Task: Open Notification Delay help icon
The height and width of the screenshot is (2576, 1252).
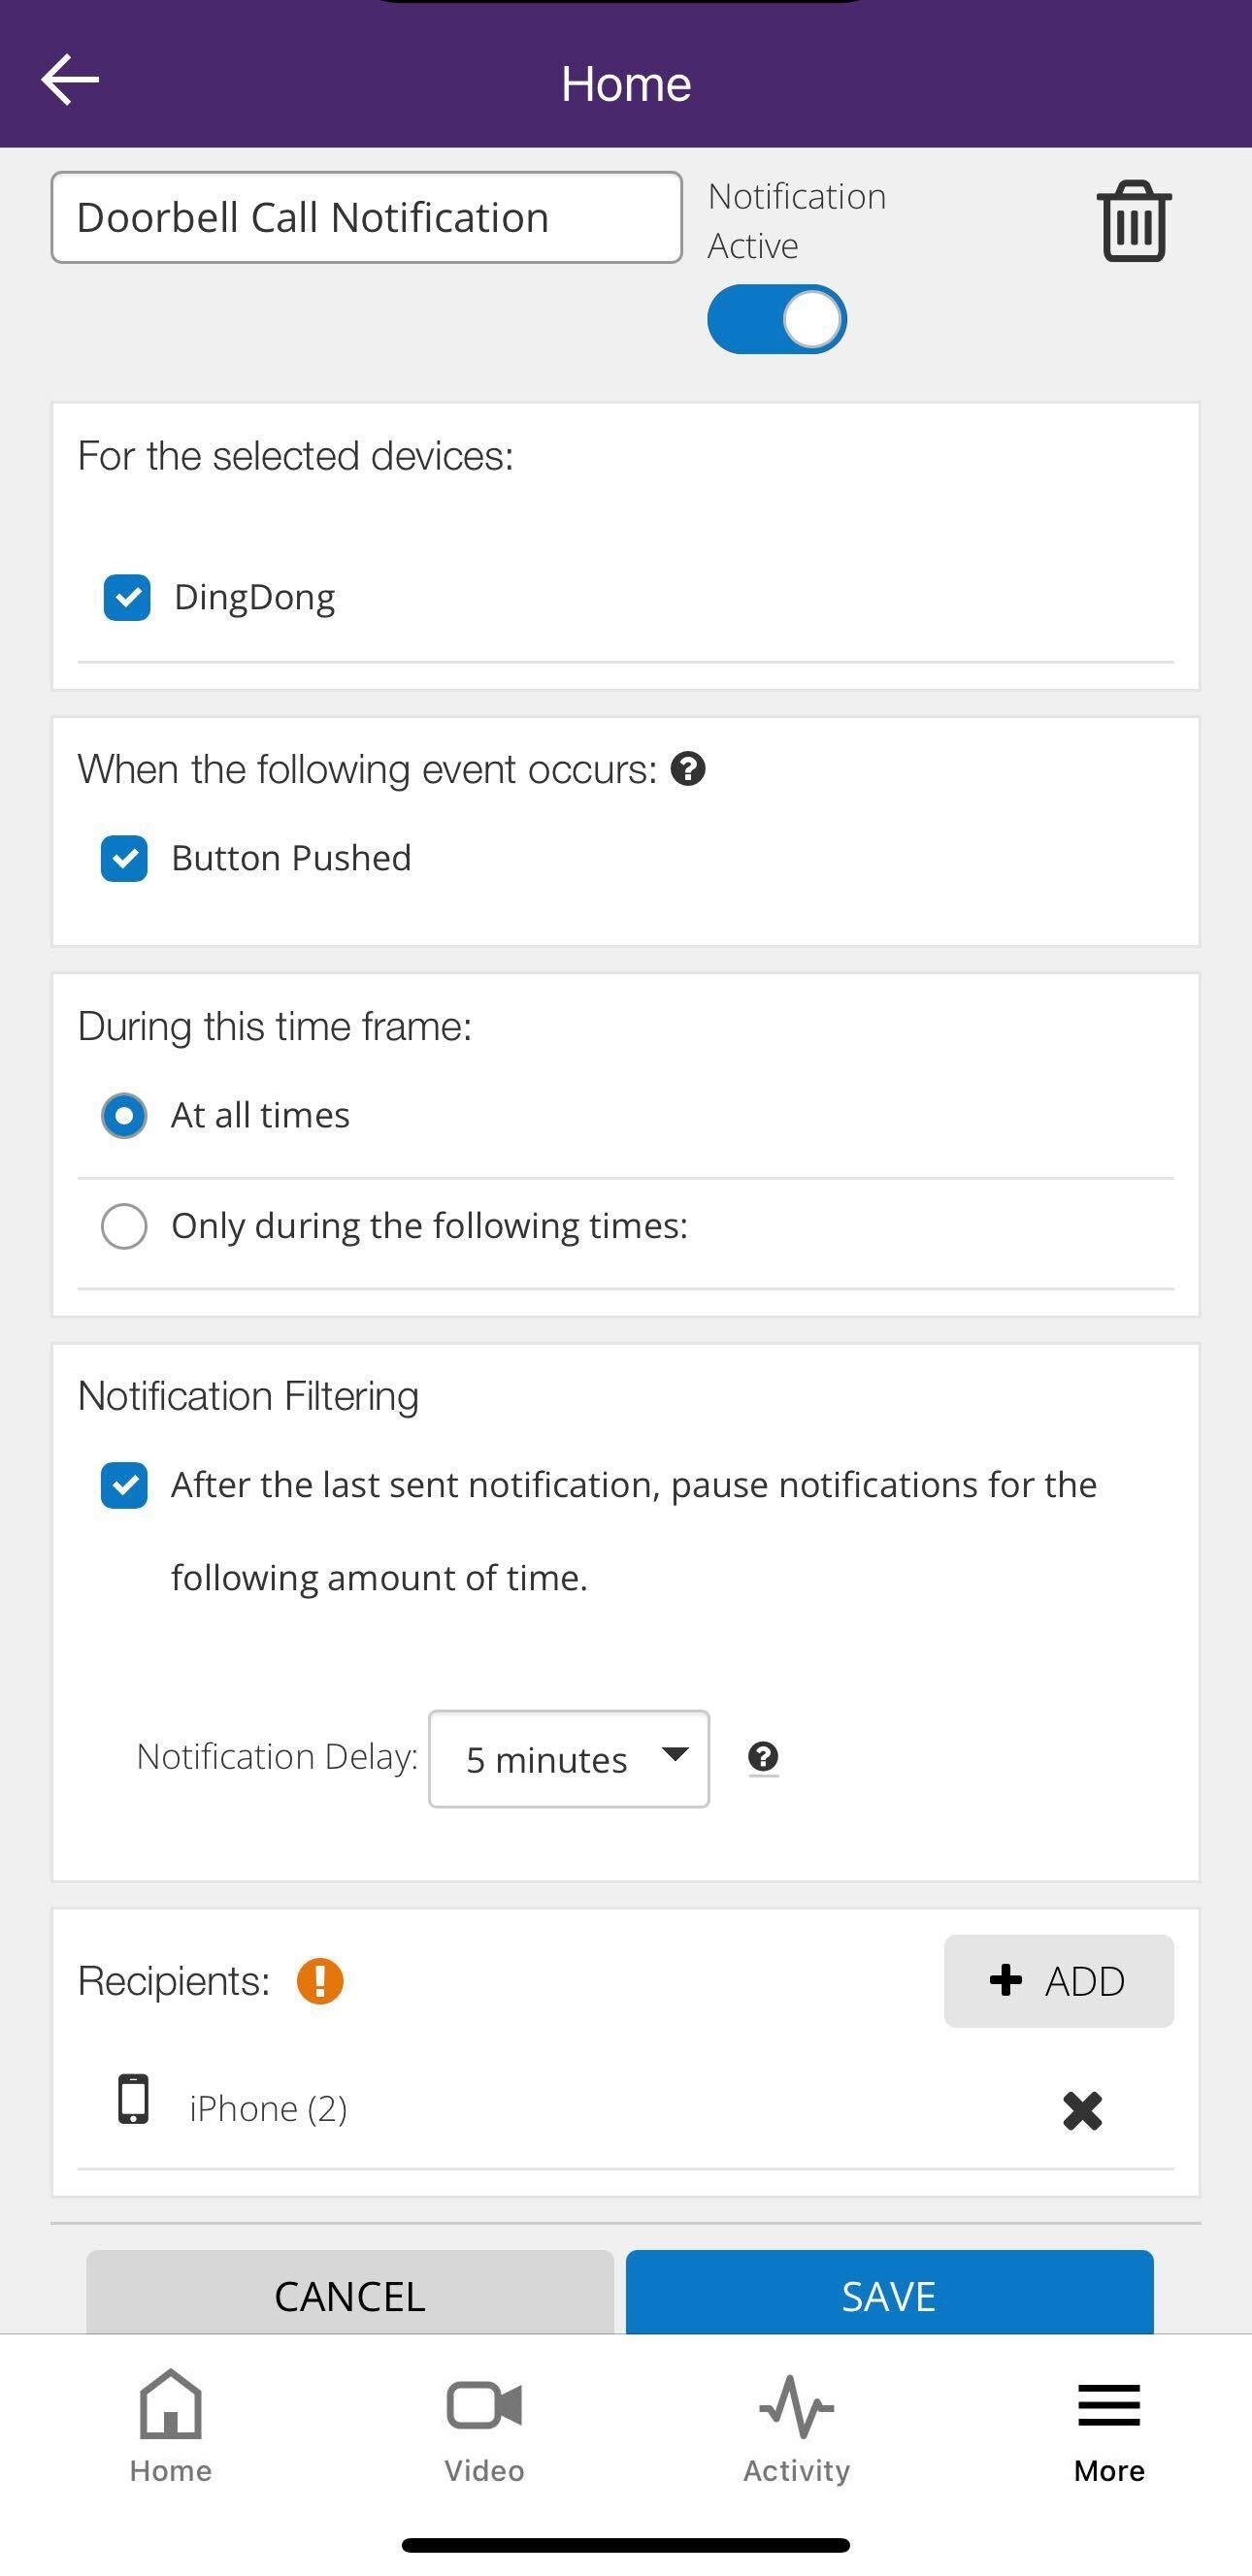Action: coord(763,1757)
